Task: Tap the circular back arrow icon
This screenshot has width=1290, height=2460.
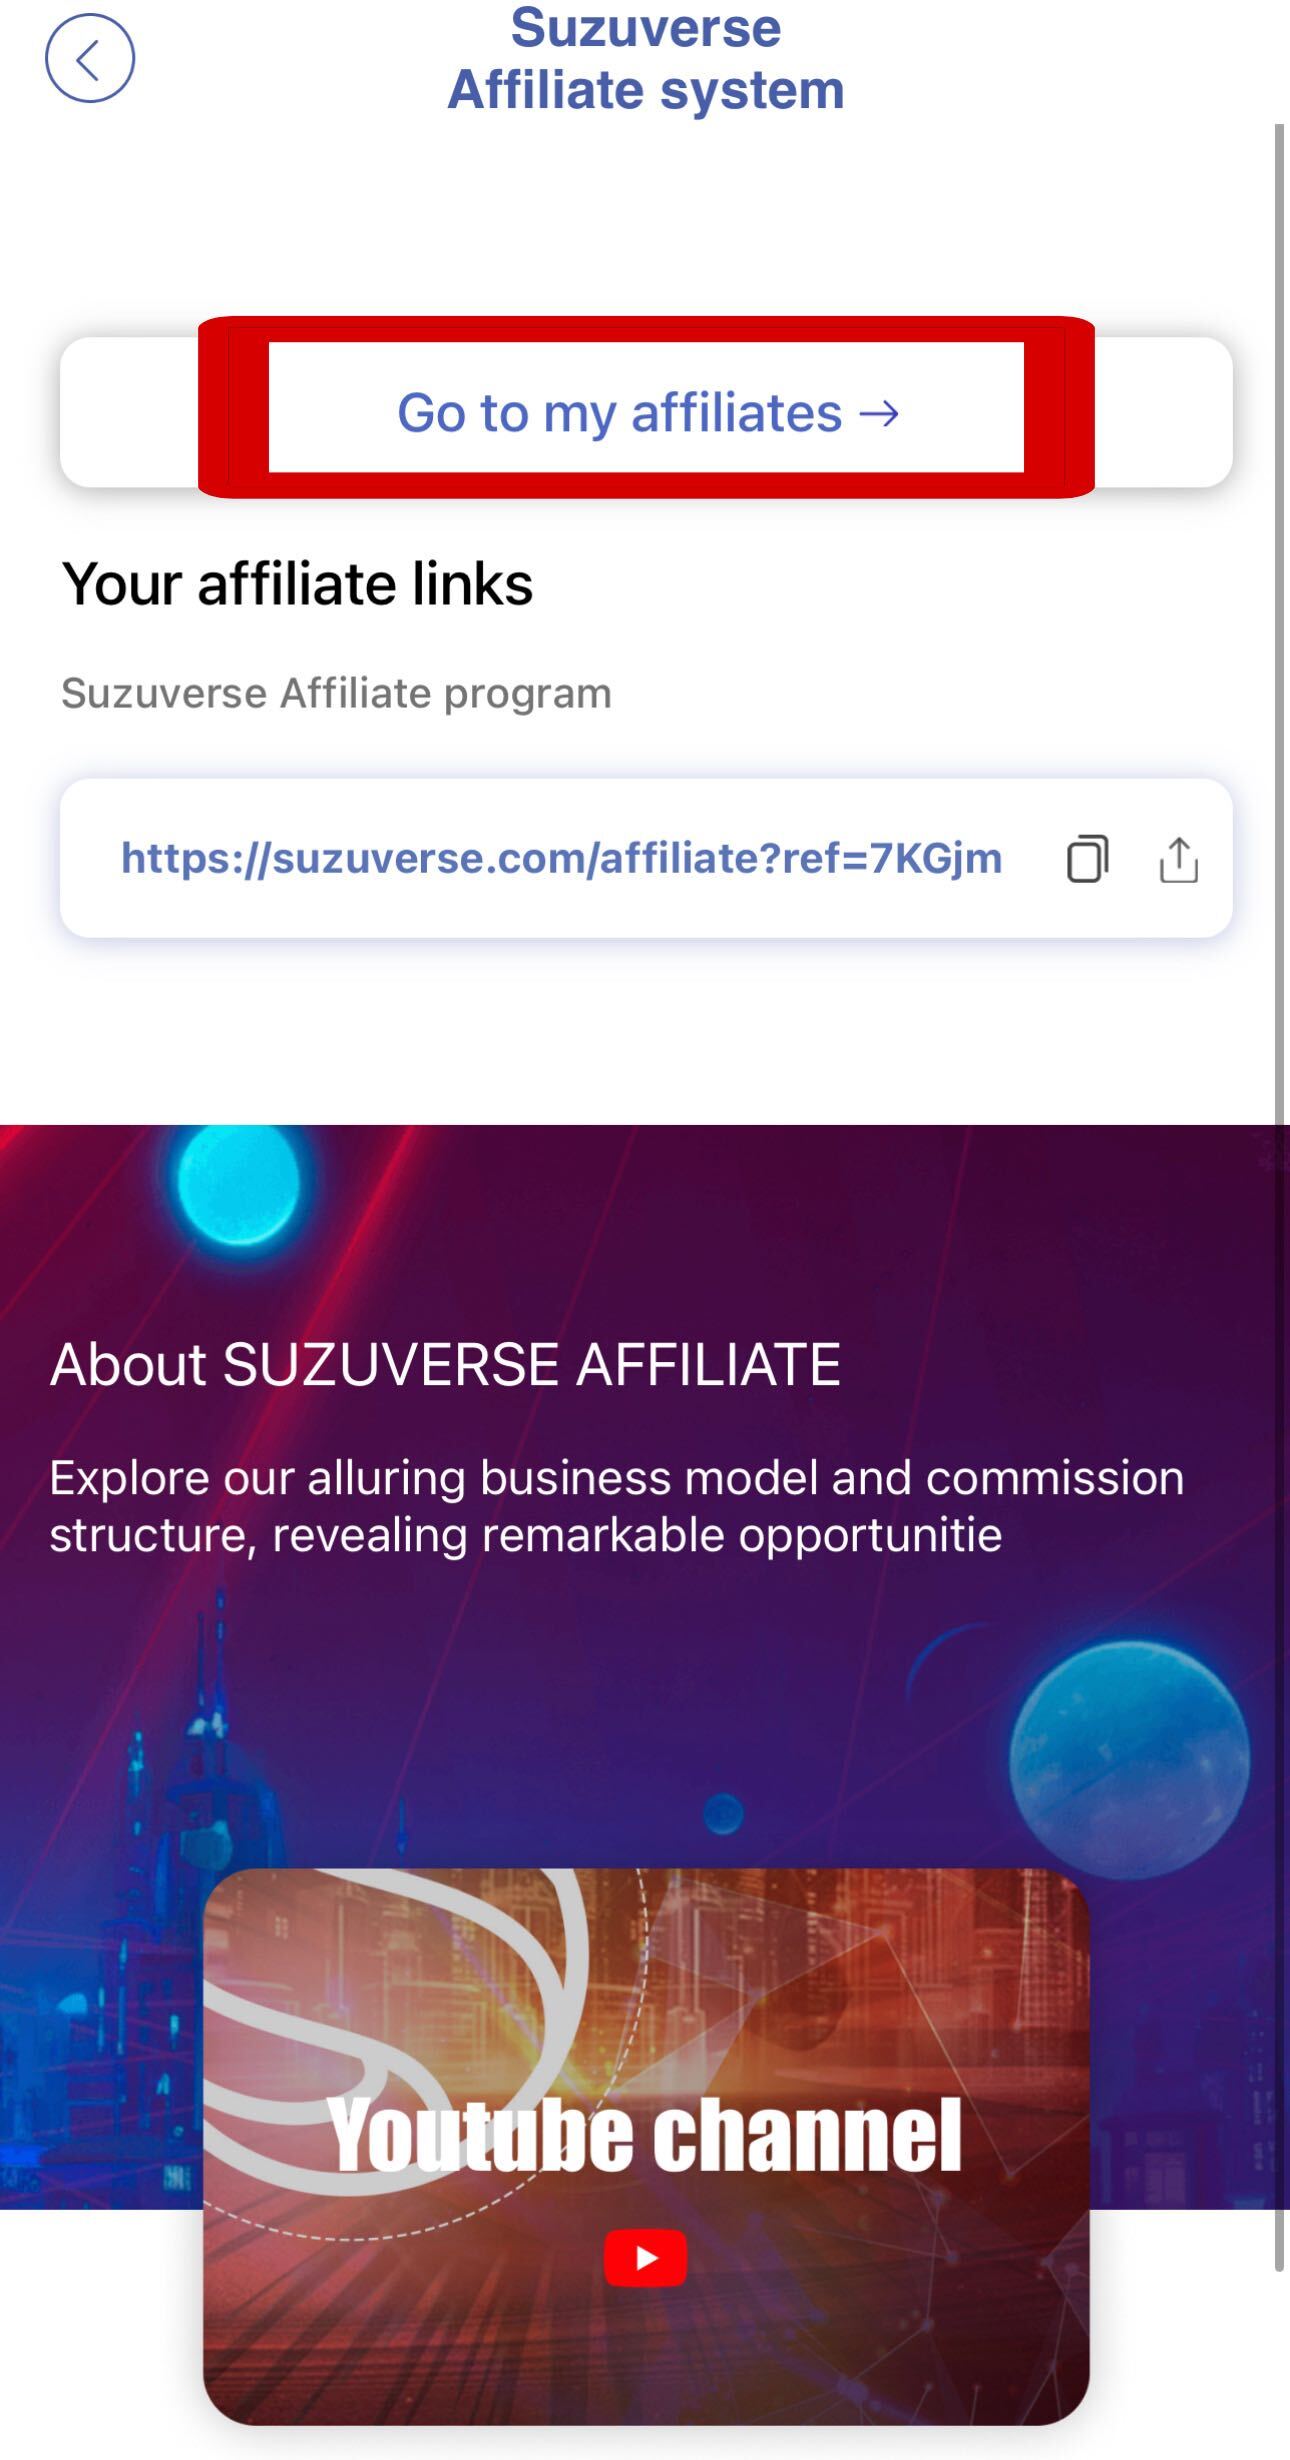Action: [x=90, y=58]
